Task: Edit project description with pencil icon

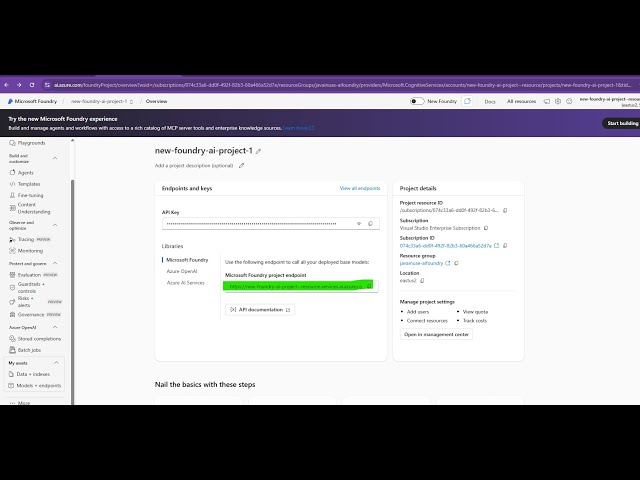Action: 242,166
